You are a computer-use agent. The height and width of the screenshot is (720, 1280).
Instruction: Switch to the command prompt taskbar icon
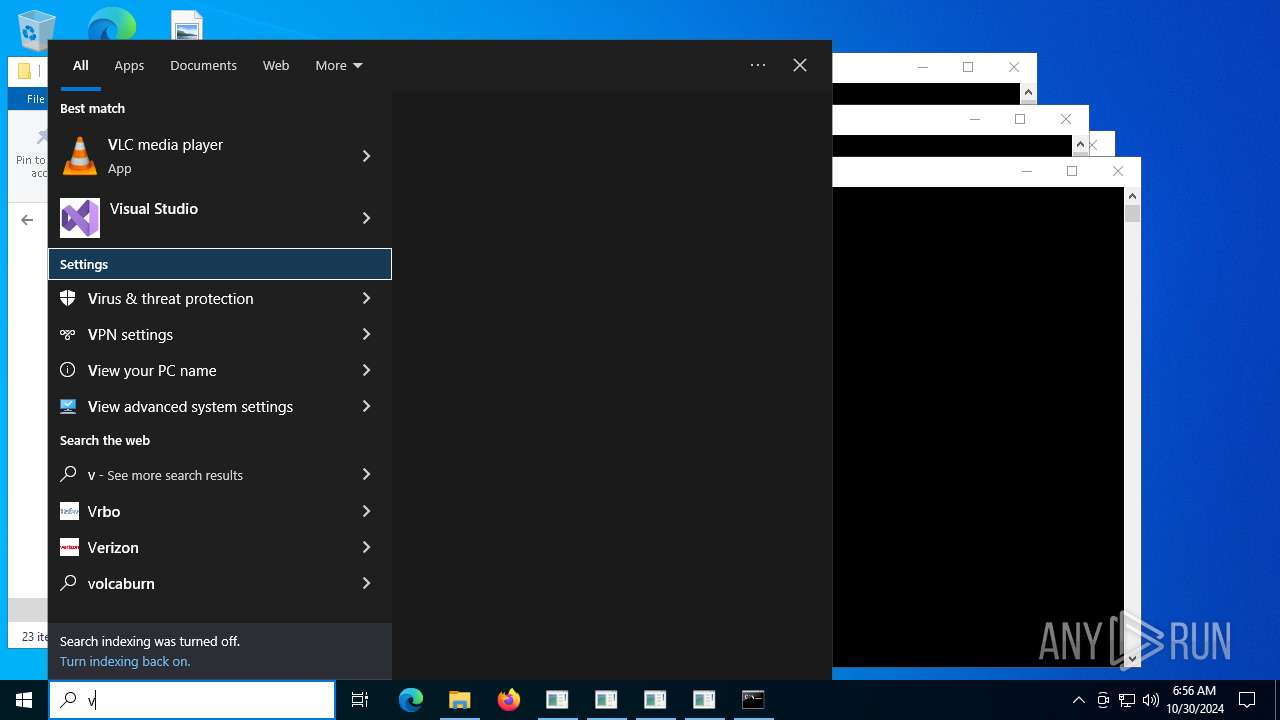(753, 700)
